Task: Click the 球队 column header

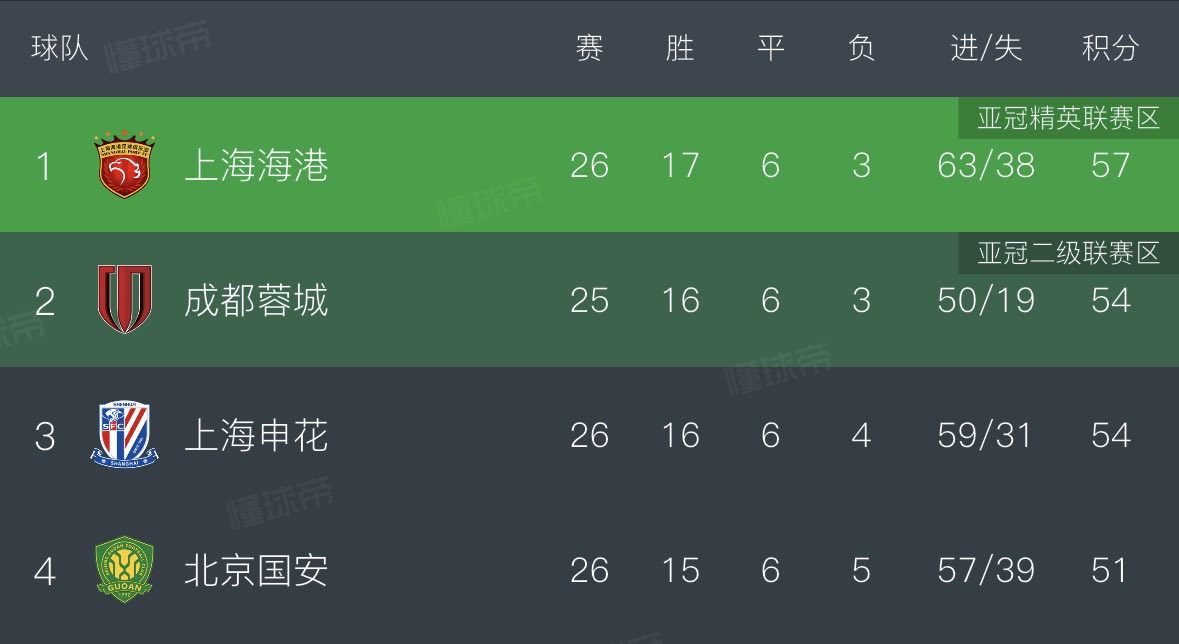Action: point(59,48)
